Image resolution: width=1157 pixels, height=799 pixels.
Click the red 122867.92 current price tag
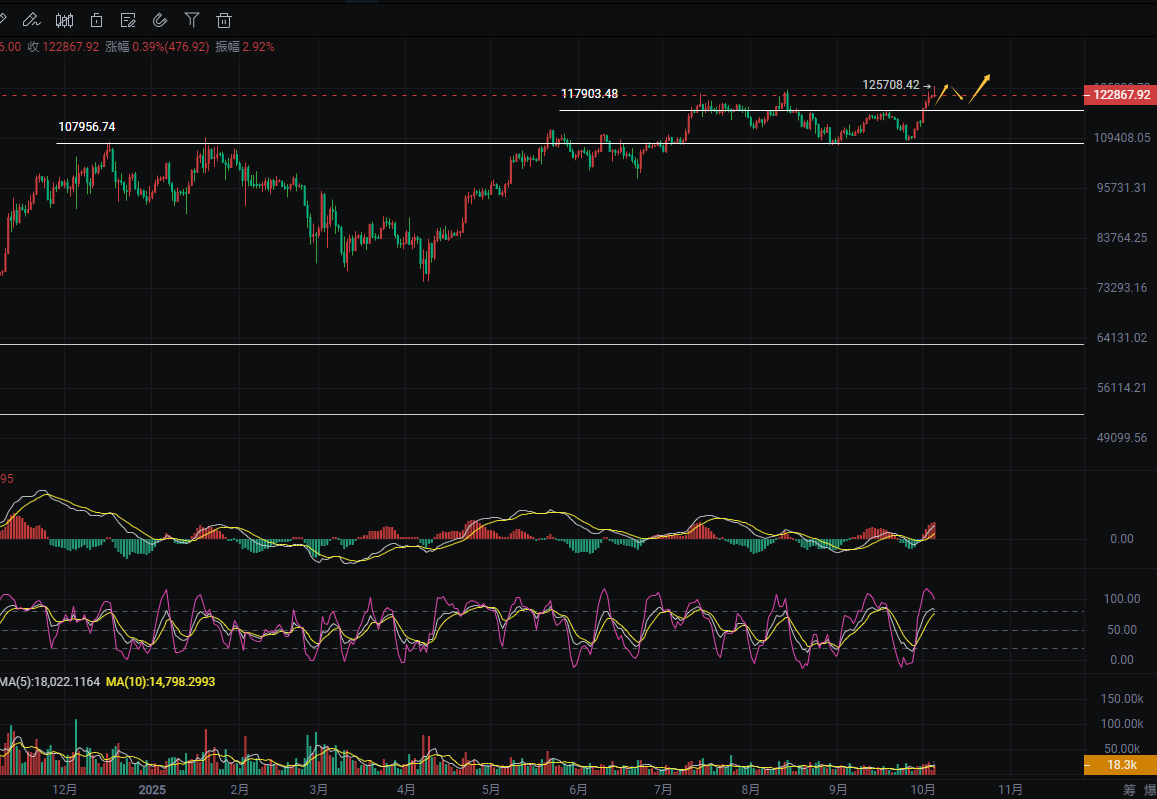[x=1120, y=94]
